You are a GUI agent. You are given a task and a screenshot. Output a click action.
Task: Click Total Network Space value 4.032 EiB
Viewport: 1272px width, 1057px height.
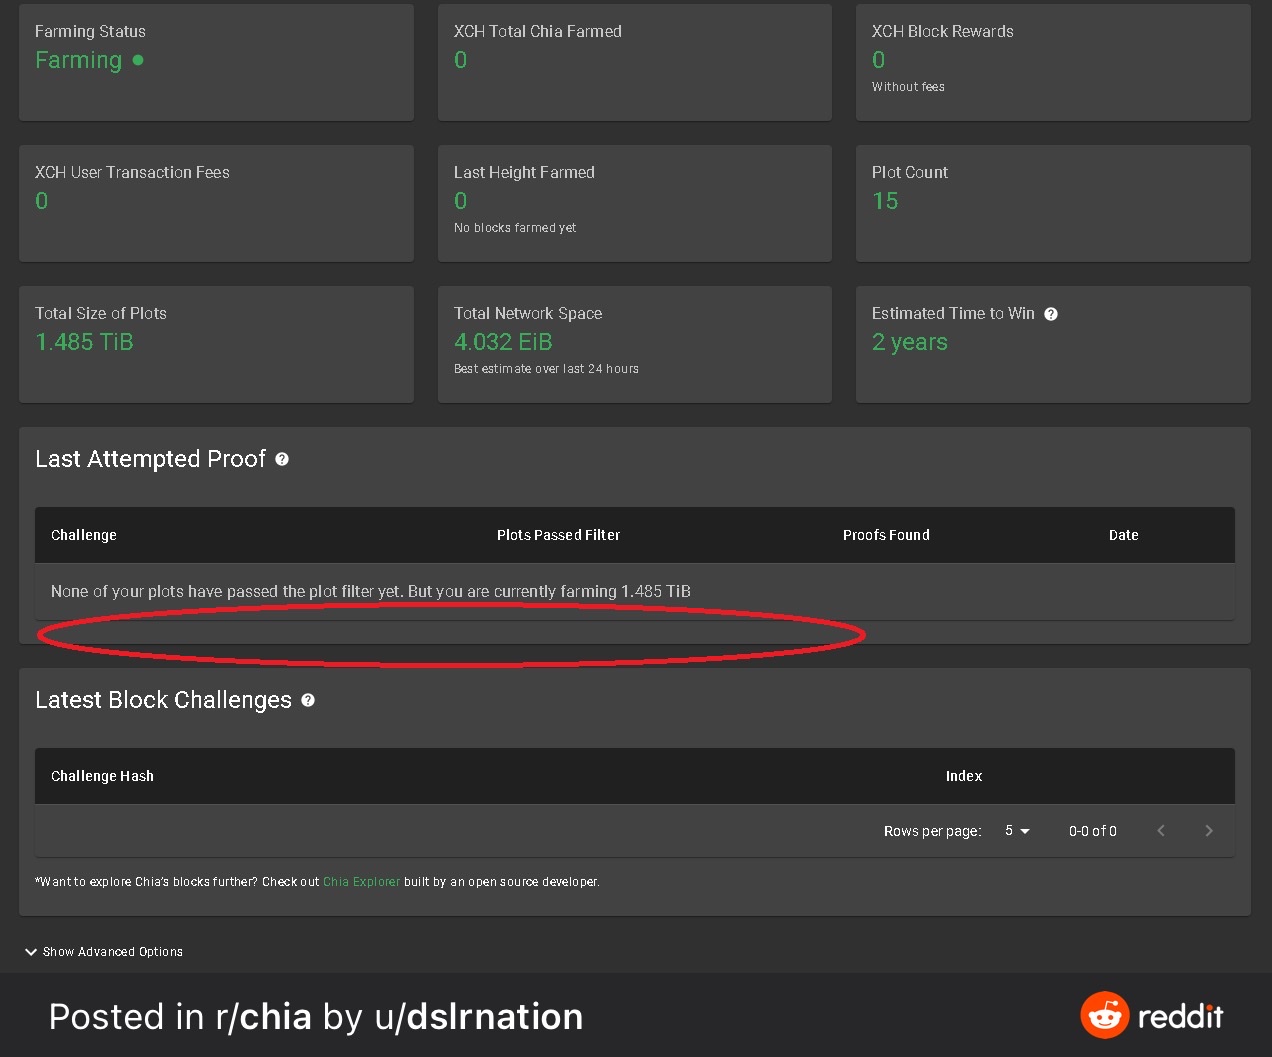pyautogui.click(x=503, y=342)
